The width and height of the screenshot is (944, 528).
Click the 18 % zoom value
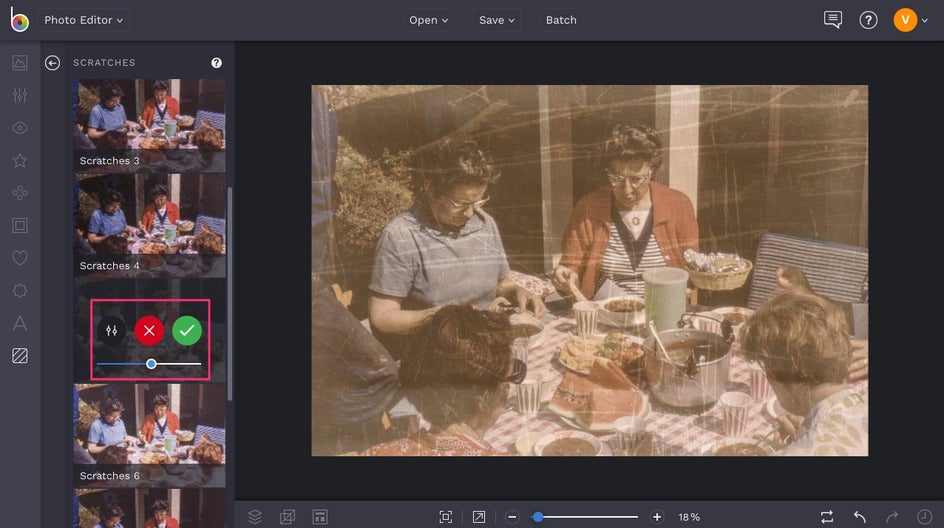(x=689, y=517)
